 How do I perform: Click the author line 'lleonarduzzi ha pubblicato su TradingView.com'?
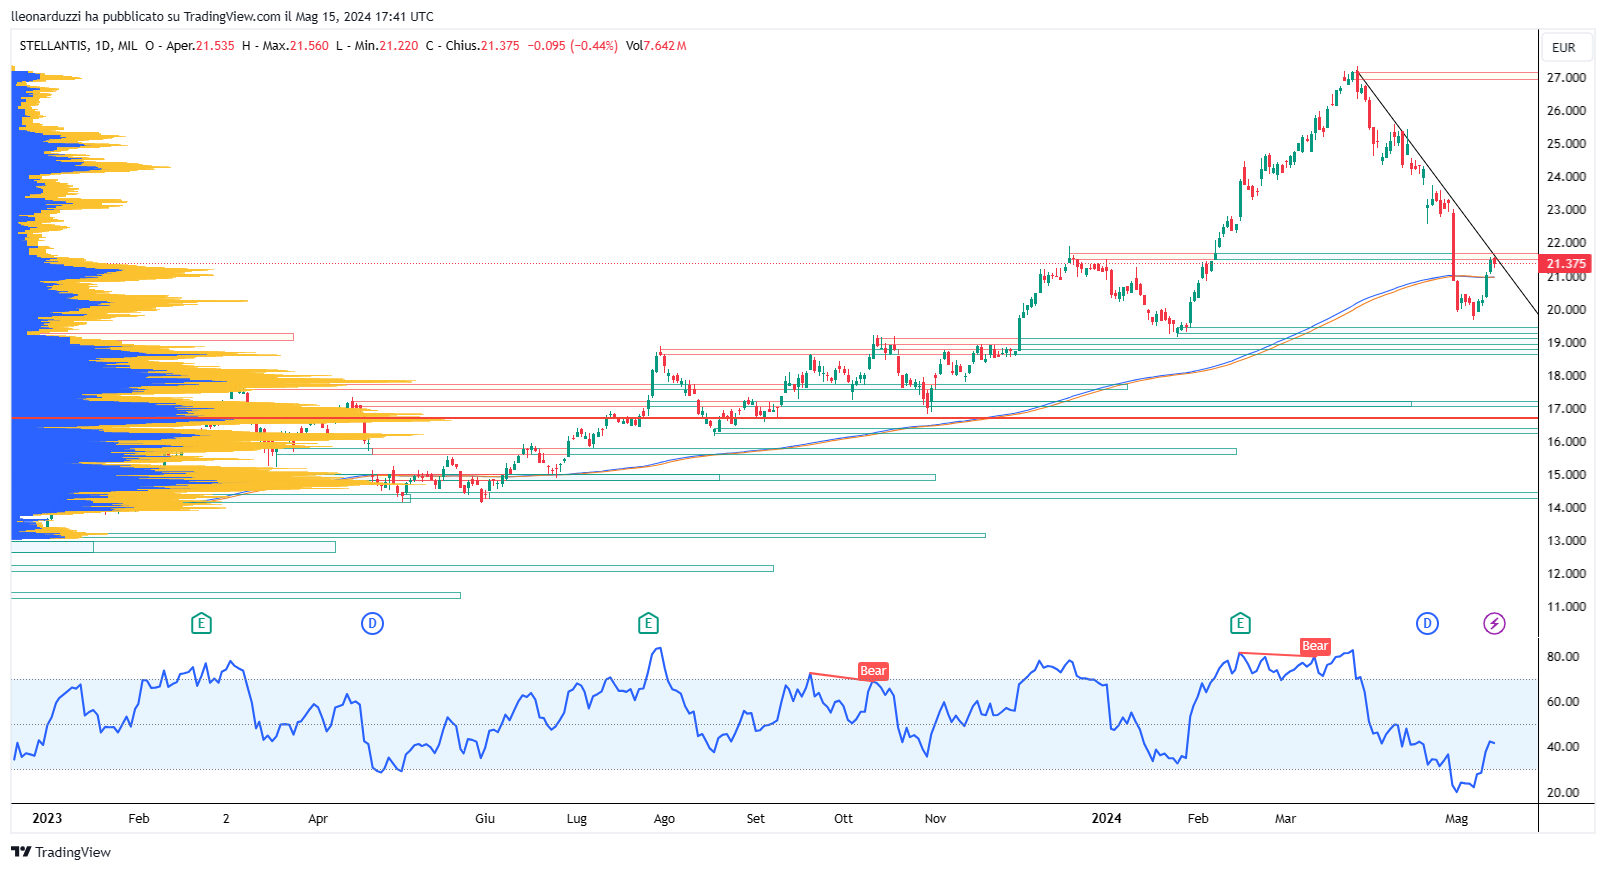click(146, 17)
